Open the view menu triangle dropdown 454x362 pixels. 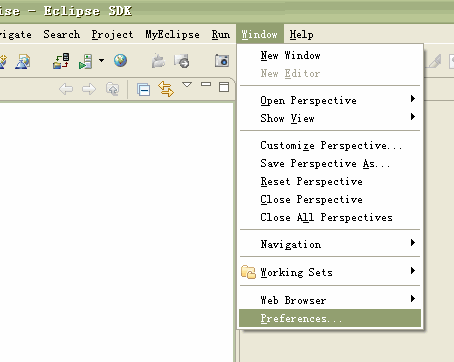tap(187, 85)
